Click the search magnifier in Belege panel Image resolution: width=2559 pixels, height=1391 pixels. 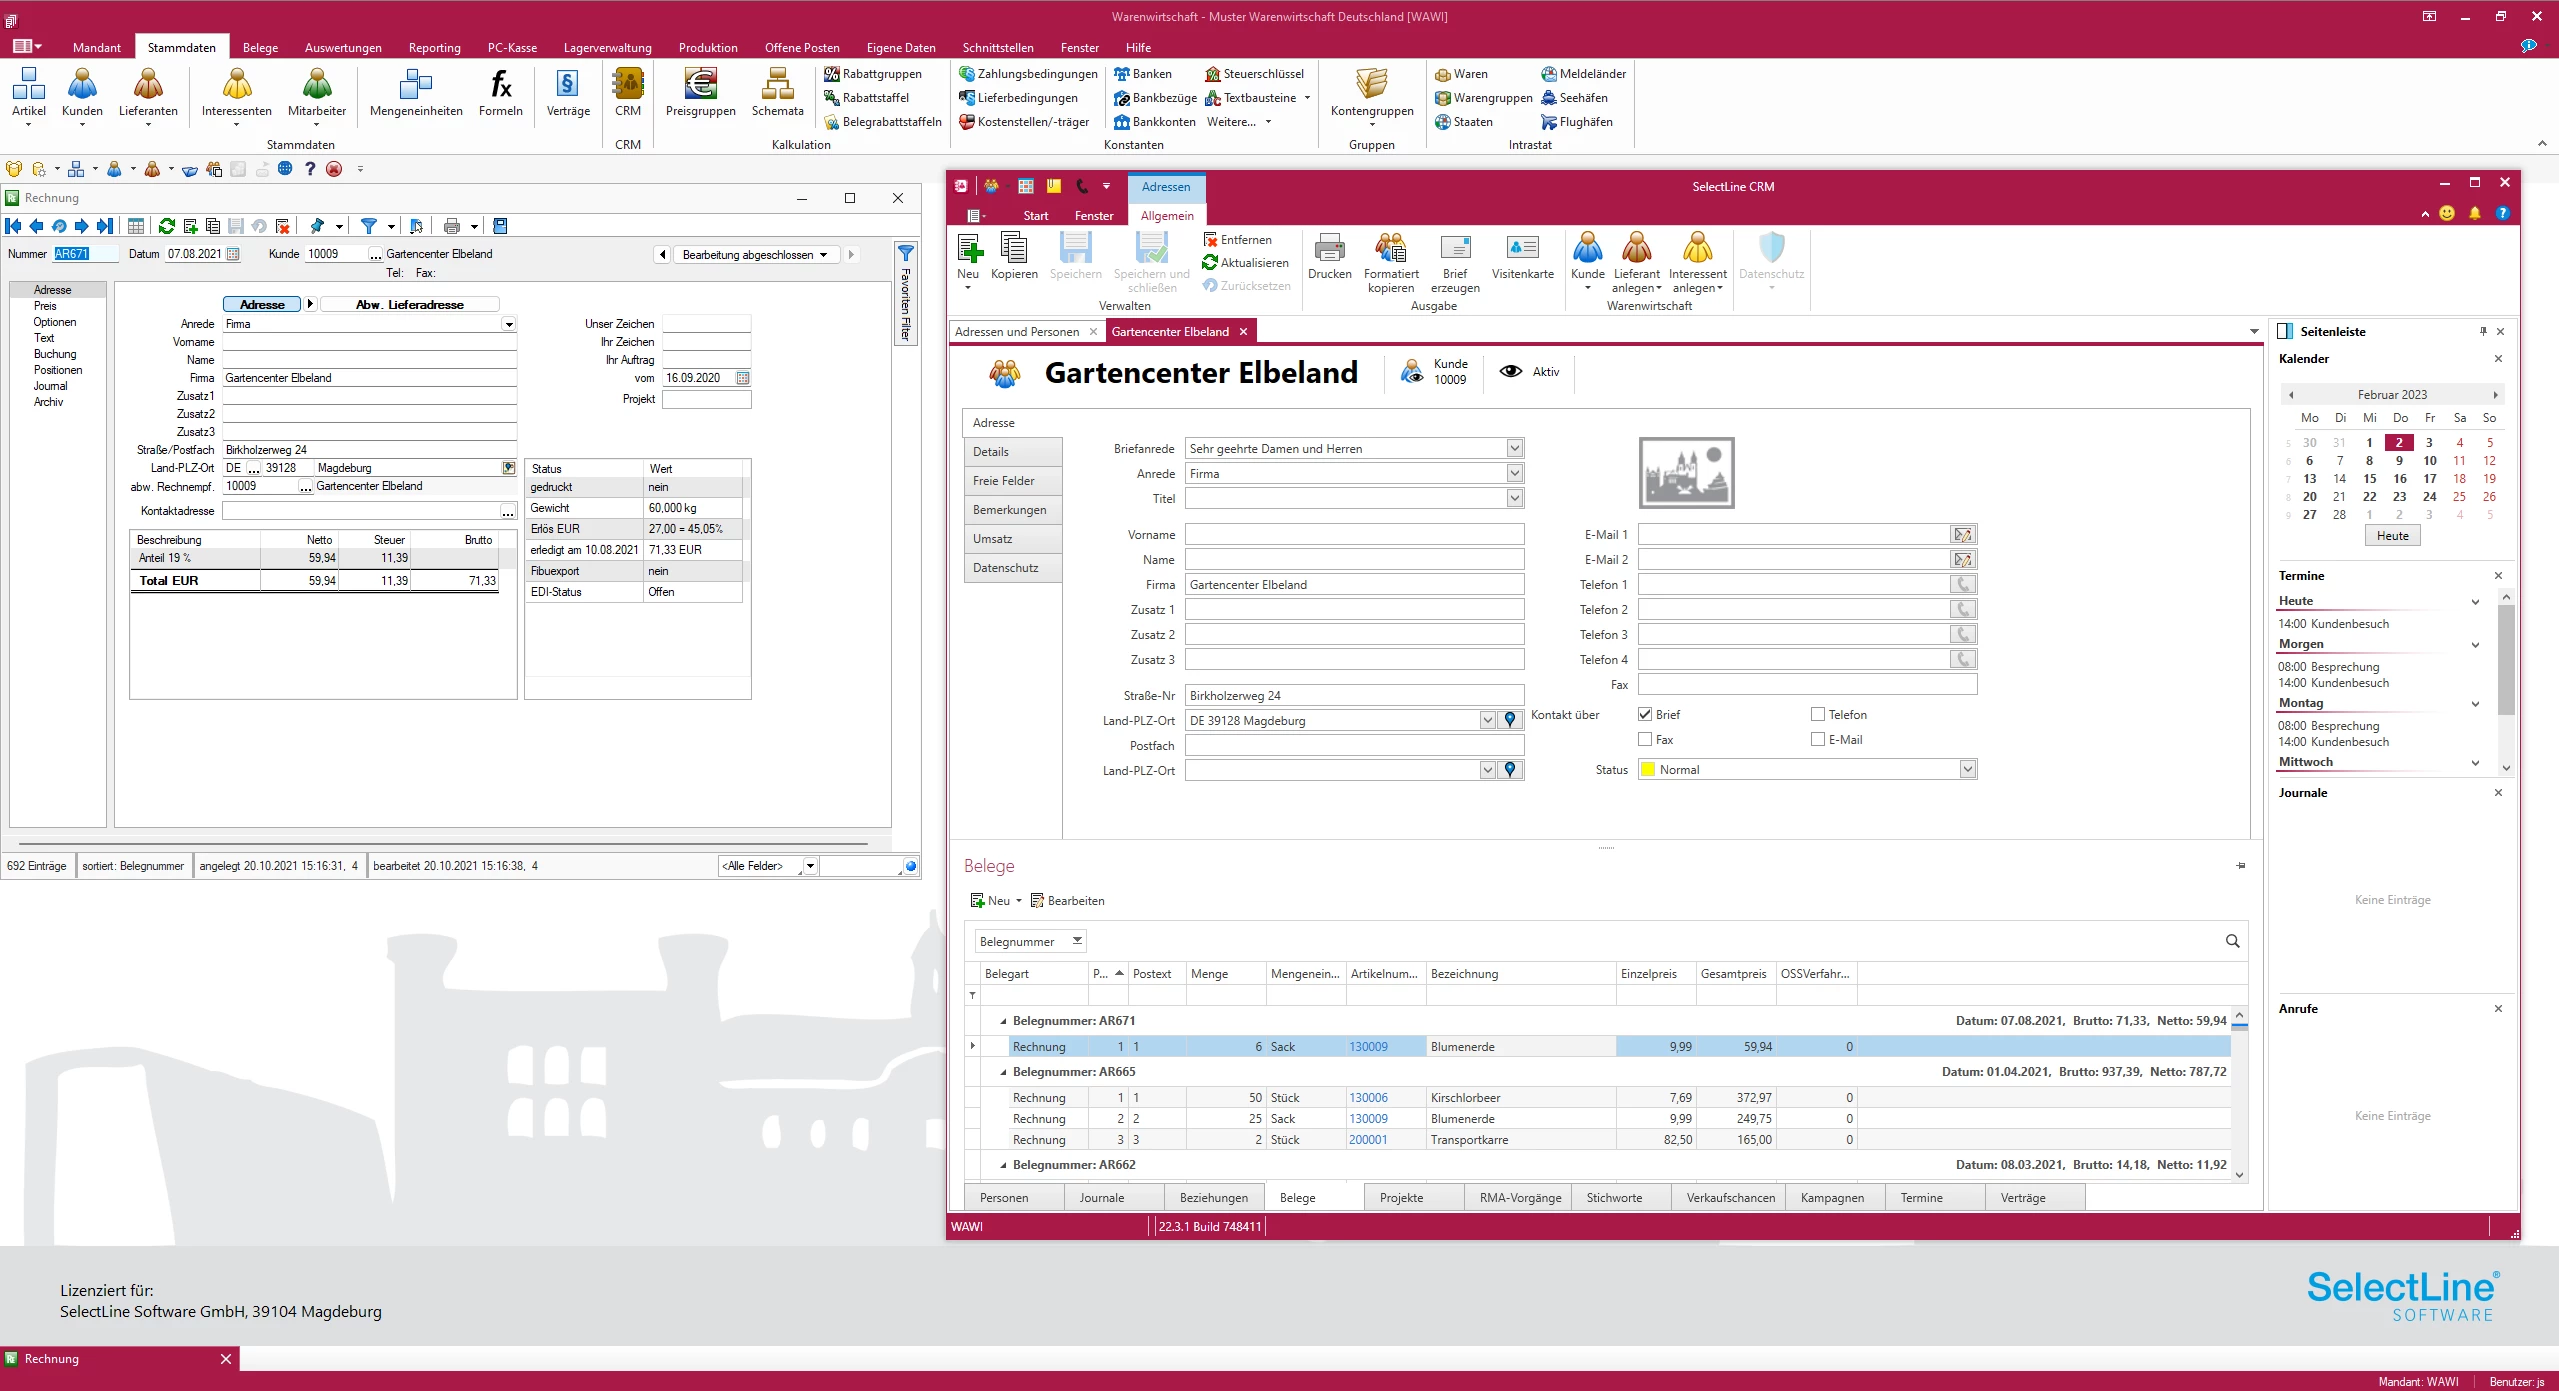tap(2232, 941)
